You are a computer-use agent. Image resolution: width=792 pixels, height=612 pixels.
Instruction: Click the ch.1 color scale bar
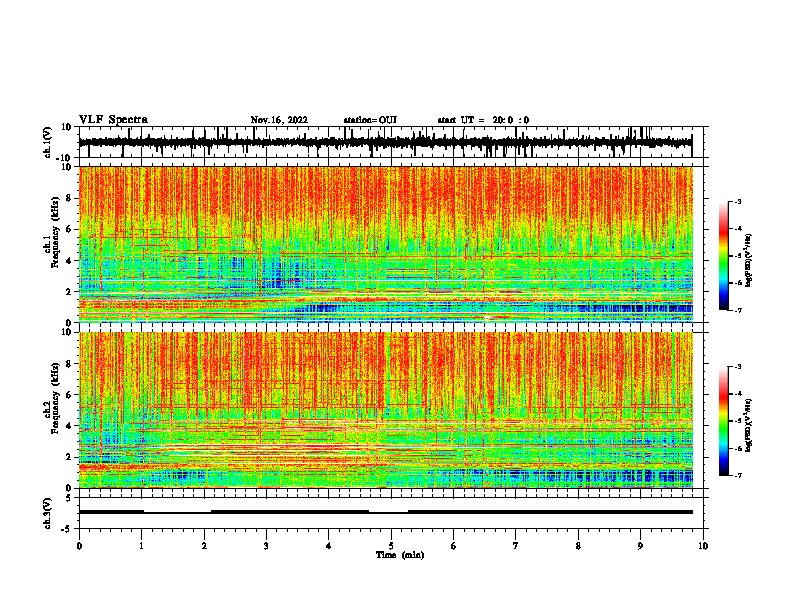click(724, 256)
